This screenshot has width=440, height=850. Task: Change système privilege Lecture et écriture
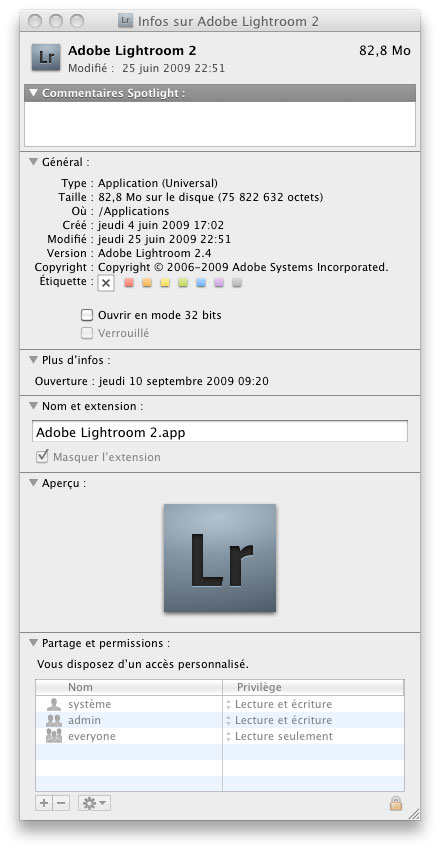(x=279, y=704)
